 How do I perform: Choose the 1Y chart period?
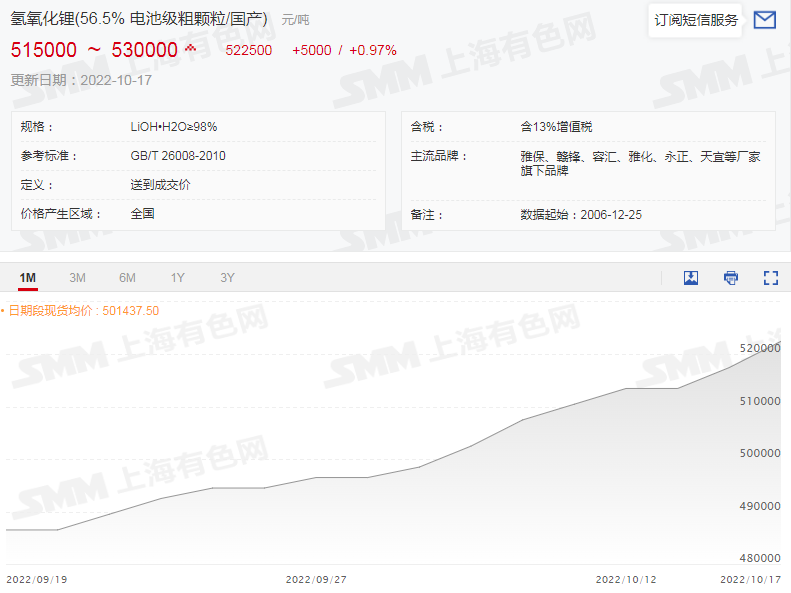tap(177, 278)
